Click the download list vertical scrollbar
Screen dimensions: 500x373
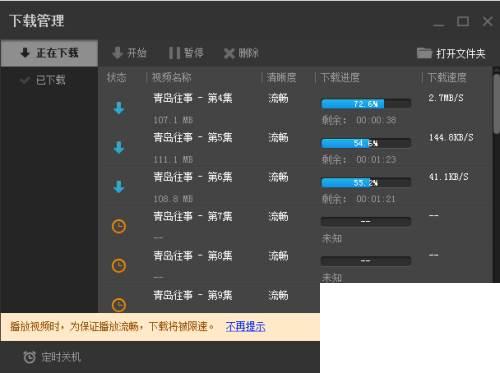tap(497, 104)
